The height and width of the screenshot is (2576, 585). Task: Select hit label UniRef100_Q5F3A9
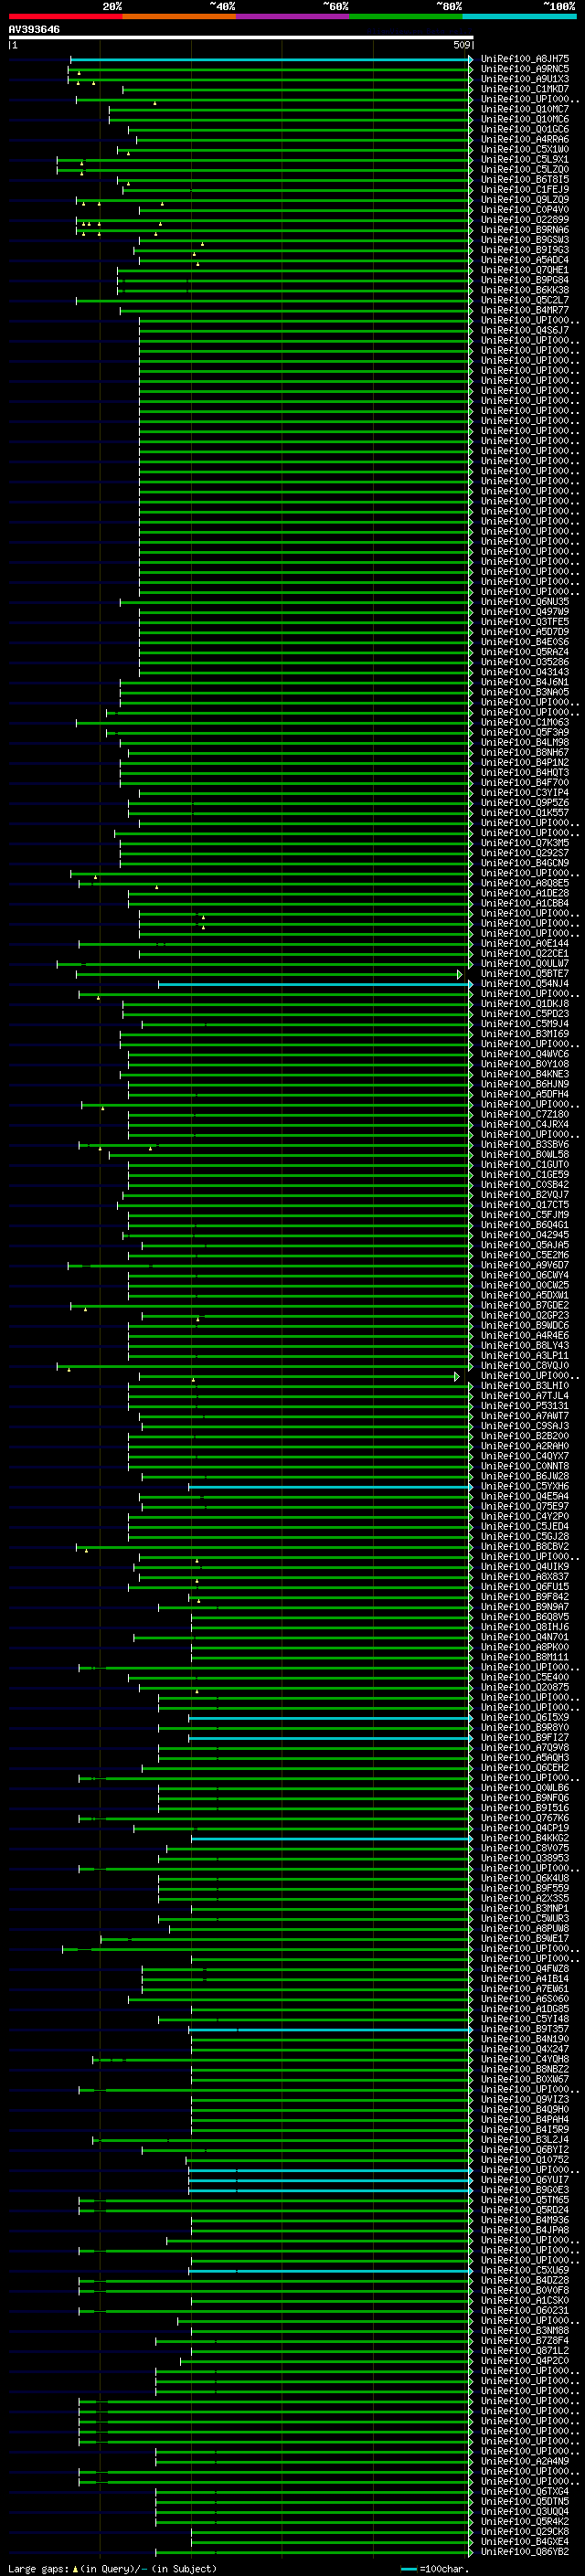coord(525,732)
